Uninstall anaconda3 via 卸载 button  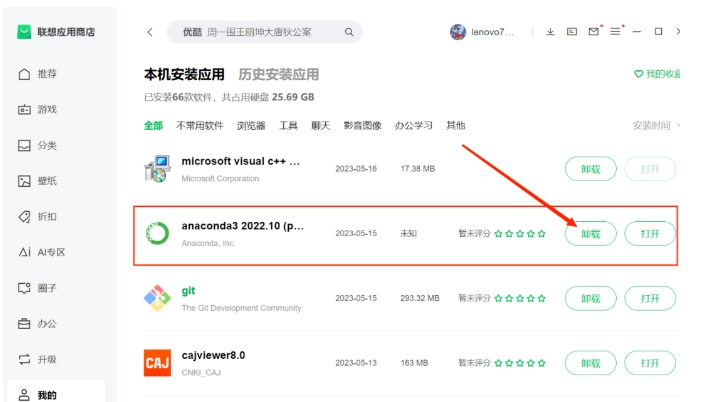click(591, 234)
